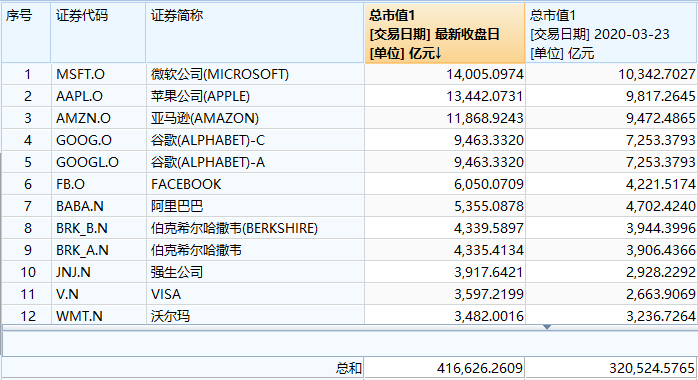Click the VISA latest market value 3,597.2199
This screenshot has width=698, height=380.
488,294
